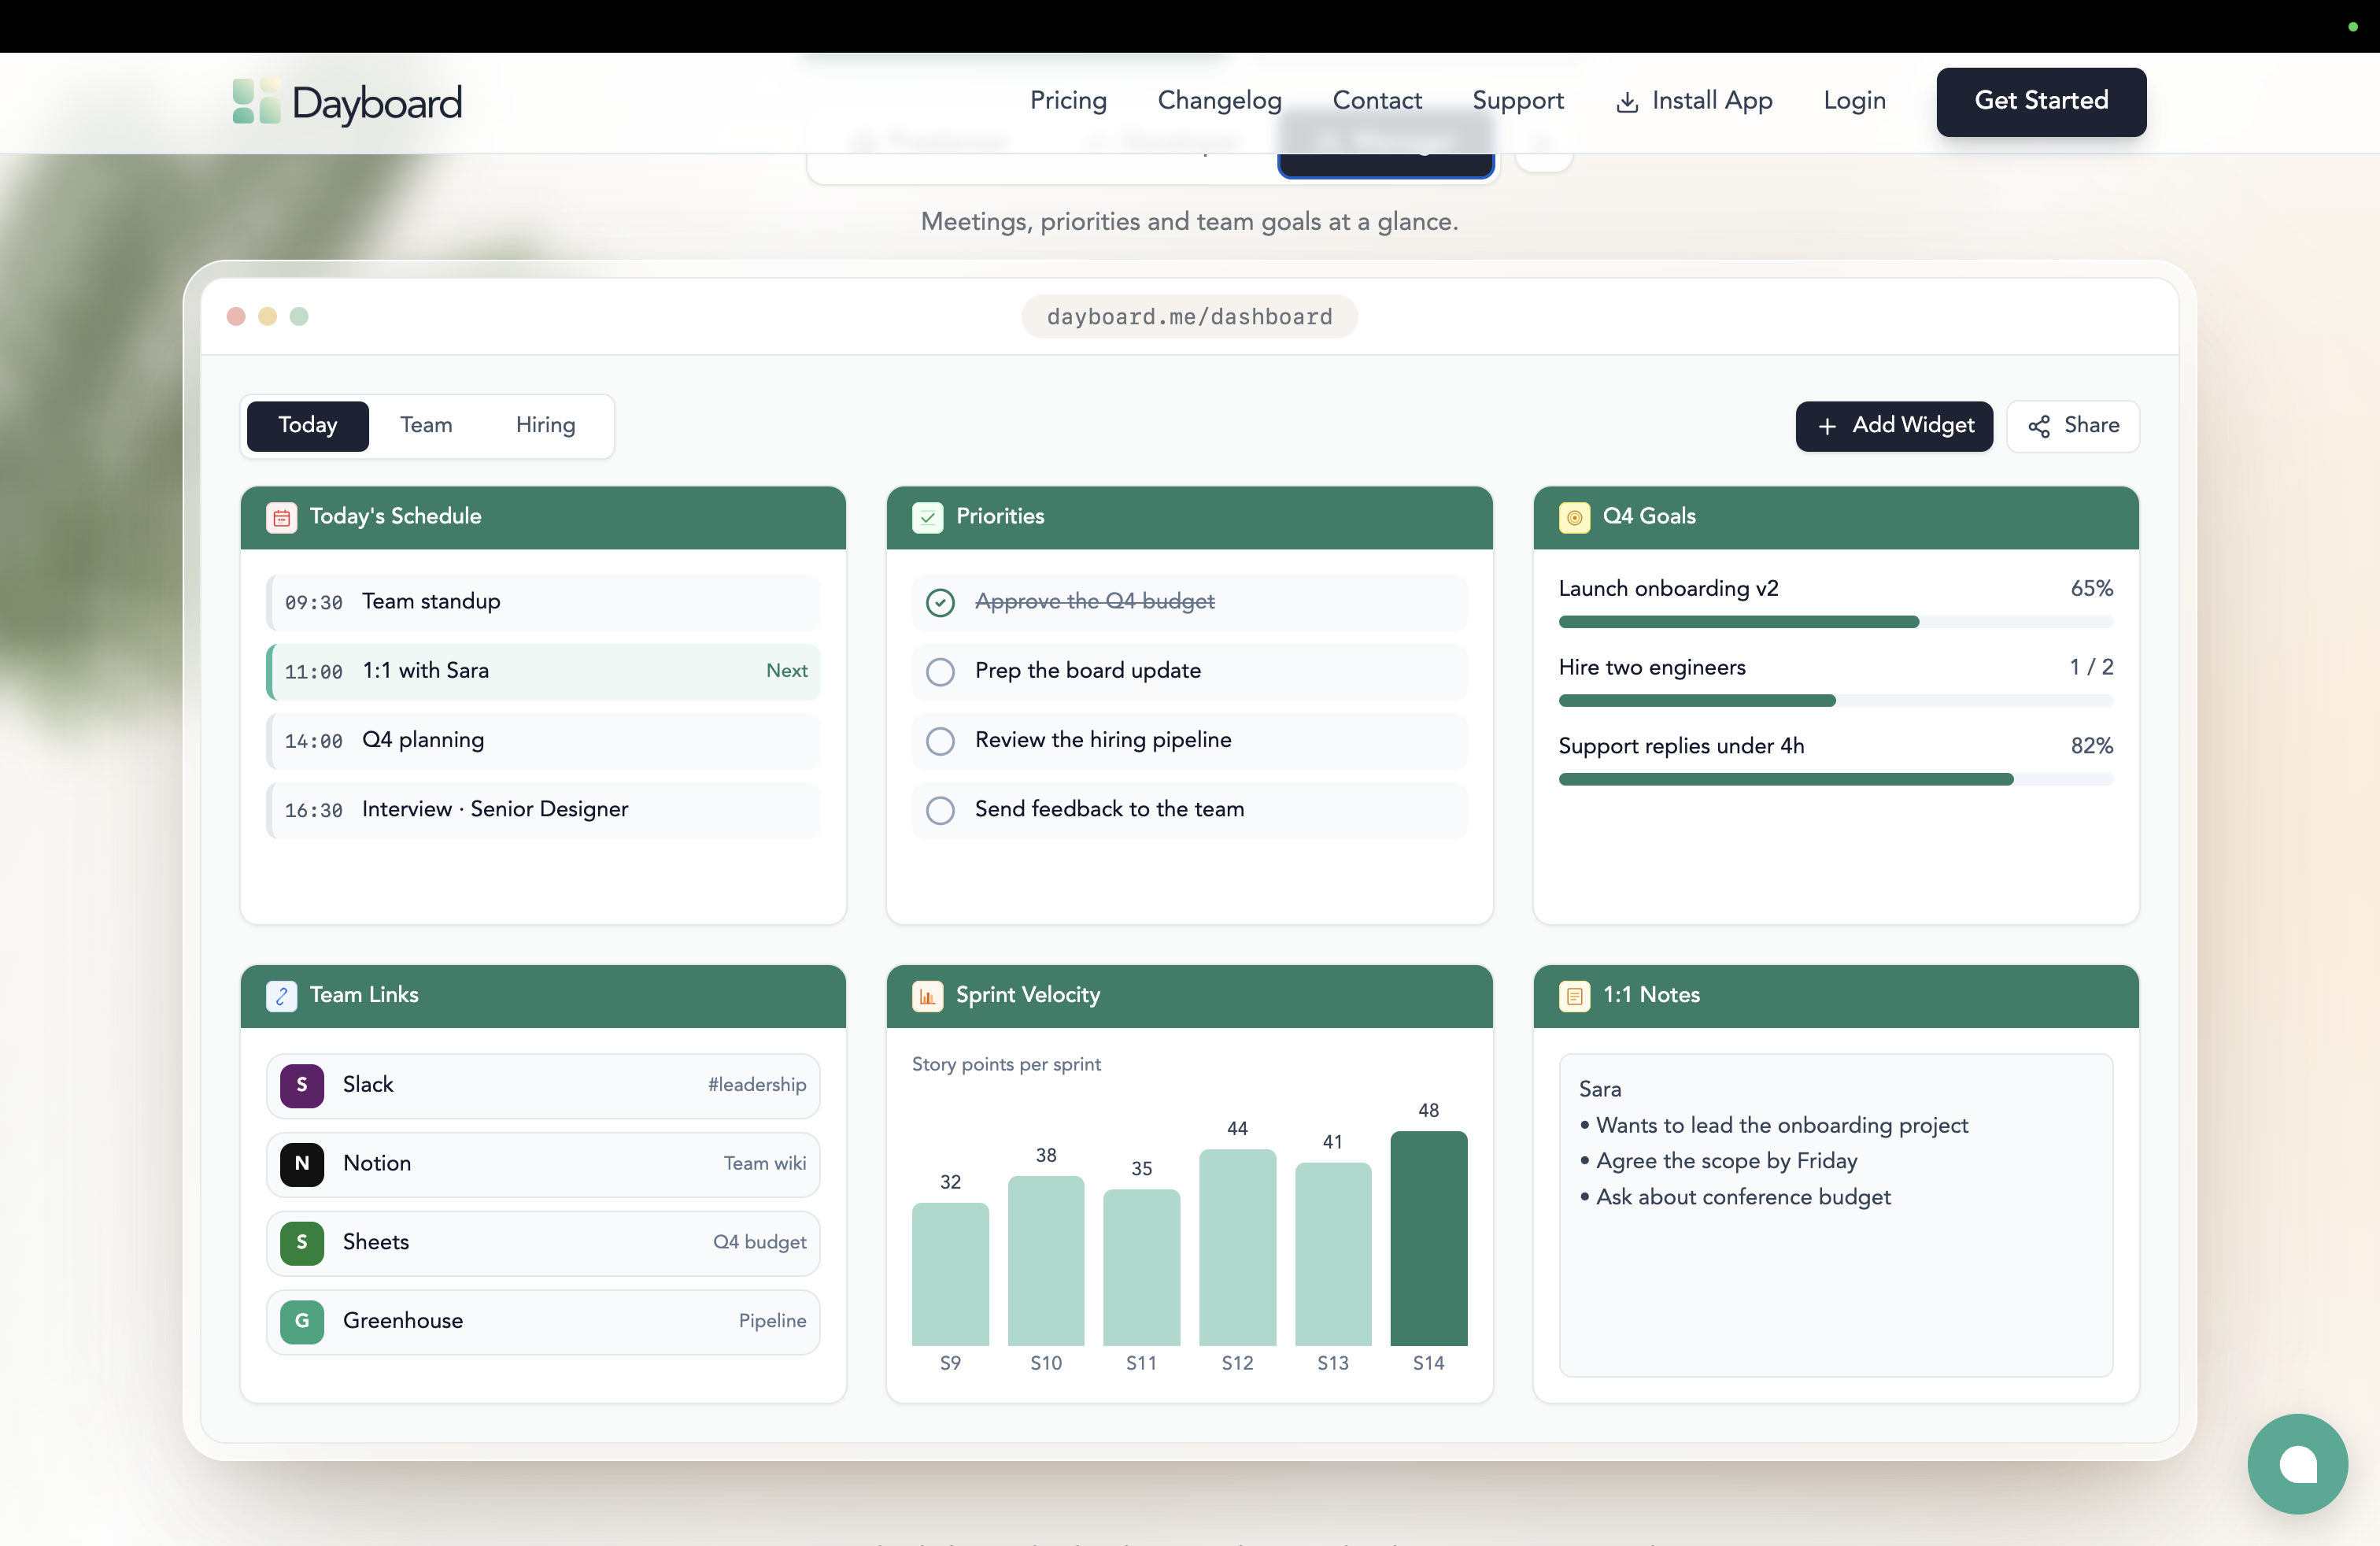Image resolution: width=2380 pixels, height=1546 pixels.
Task: Click the Priorities checkmark header icon
Action: pos(927,517)
